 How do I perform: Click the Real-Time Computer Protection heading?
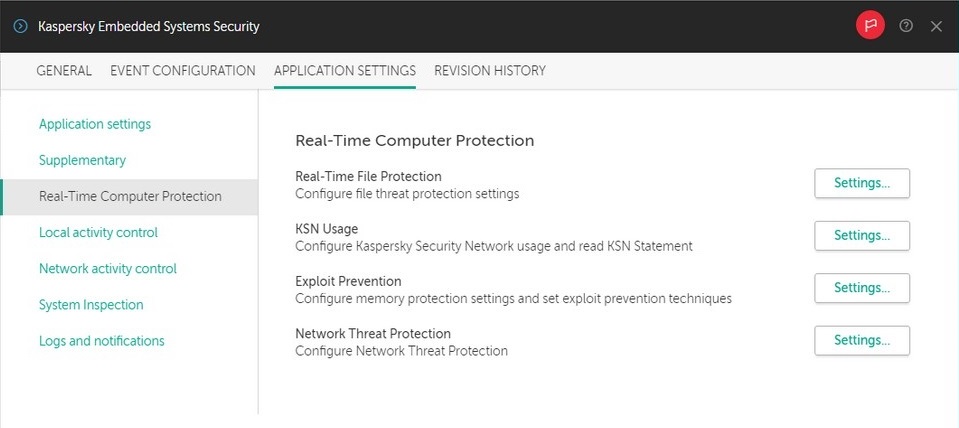tap(415, 141)
